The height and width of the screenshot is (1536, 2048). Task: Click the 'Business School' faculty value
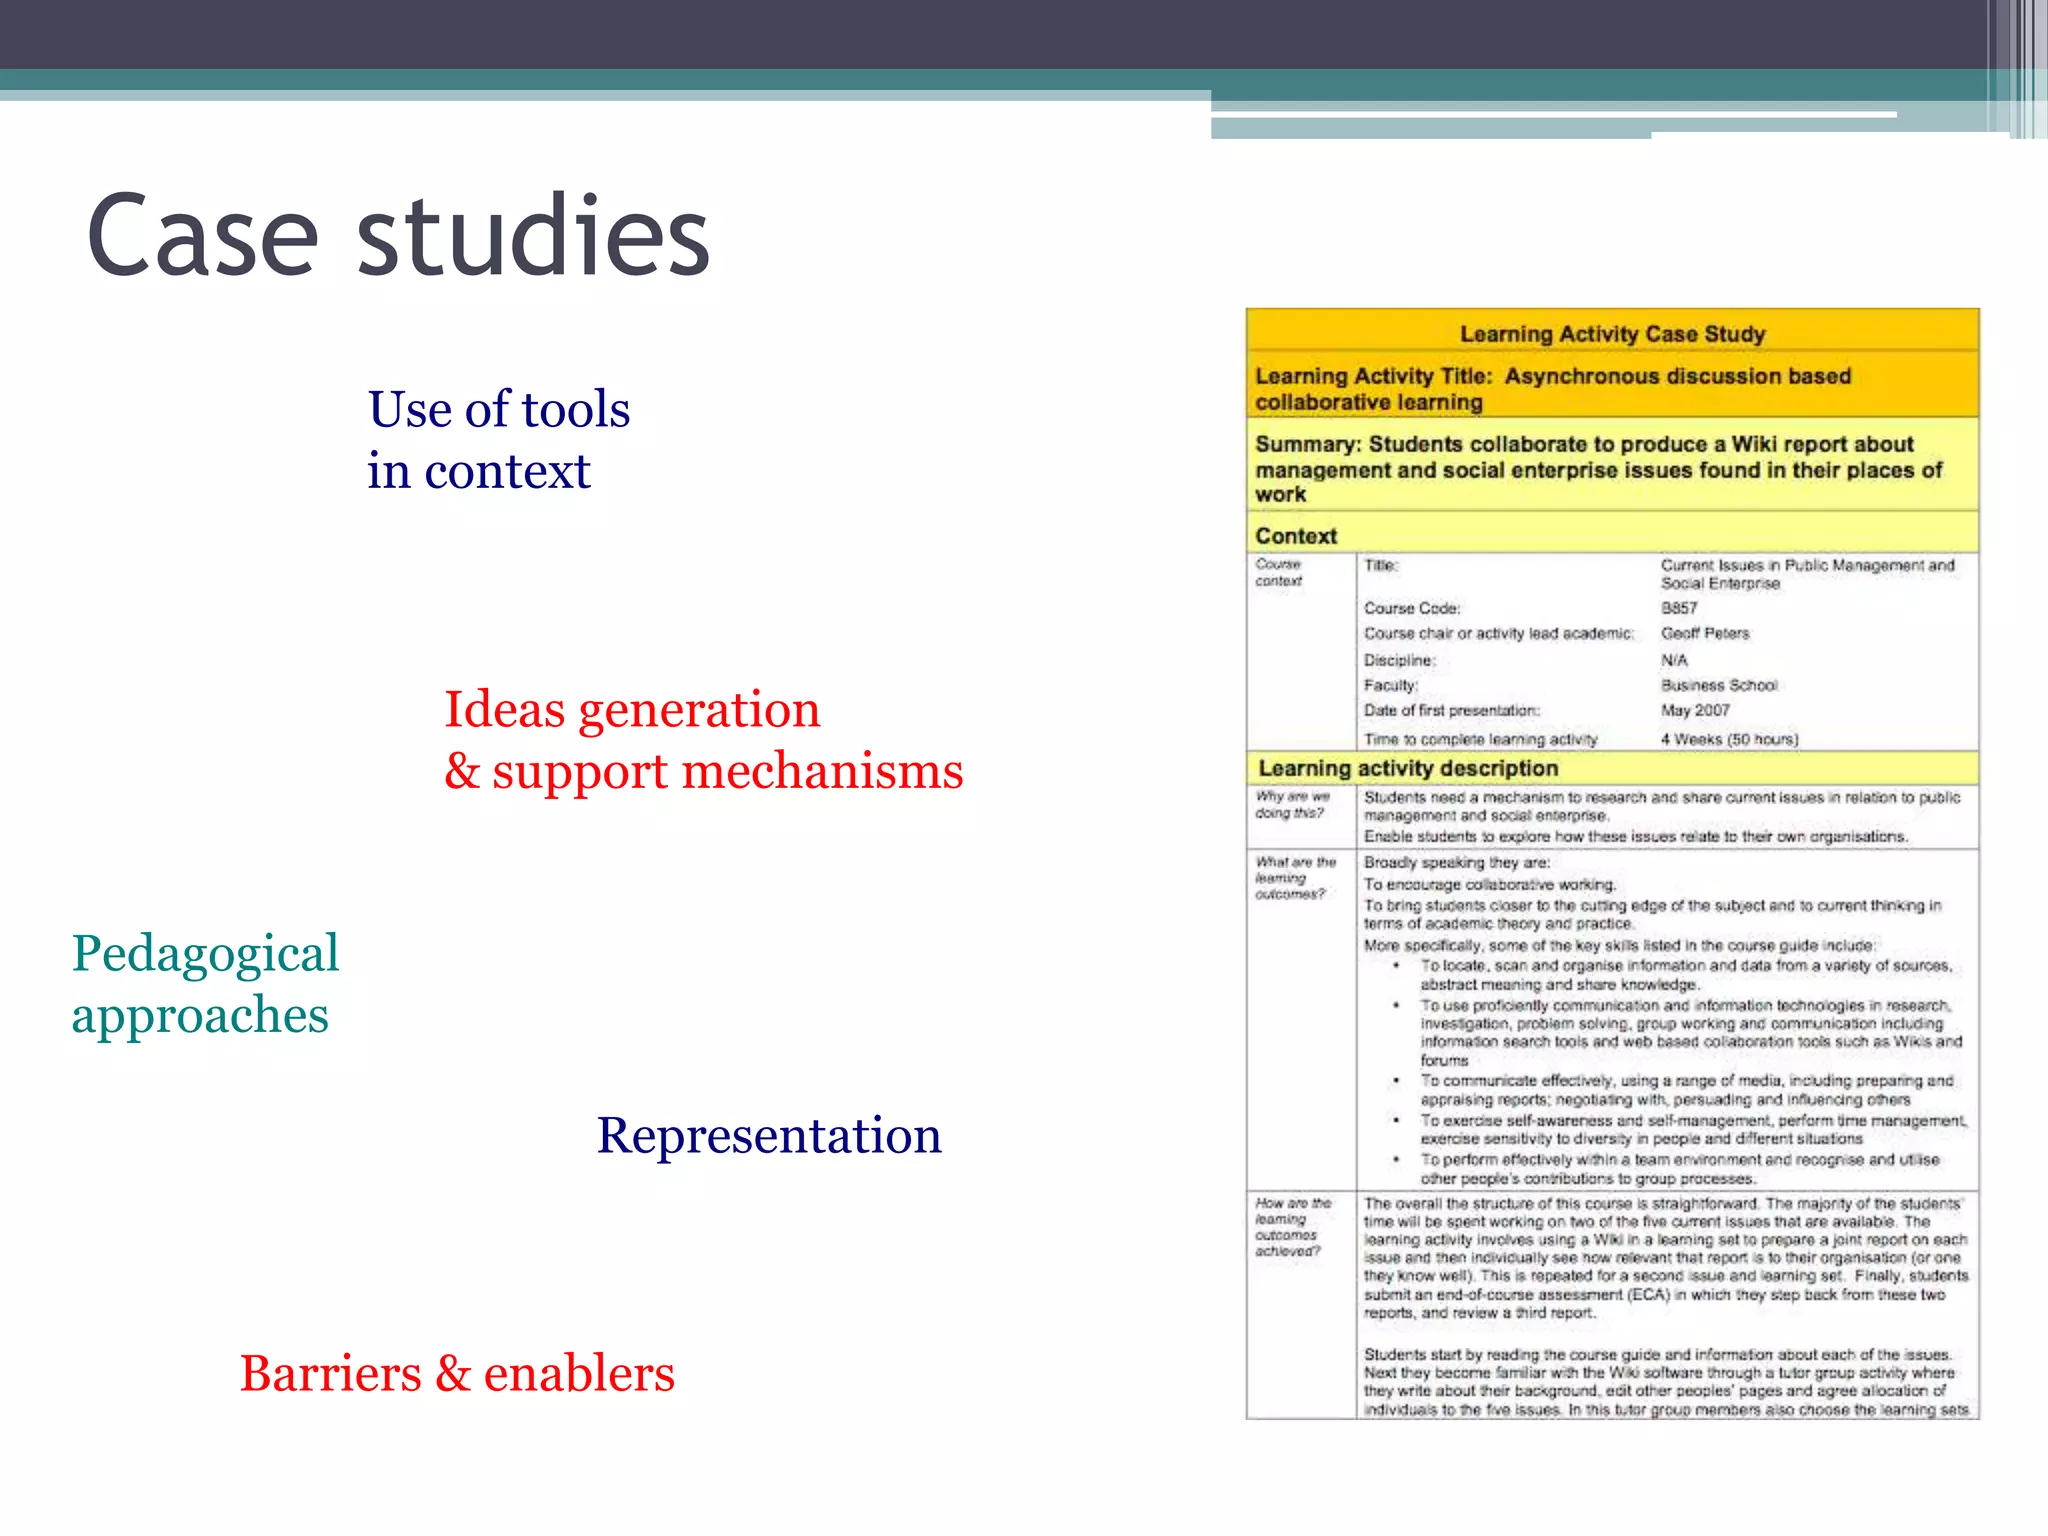point(1719,685)
